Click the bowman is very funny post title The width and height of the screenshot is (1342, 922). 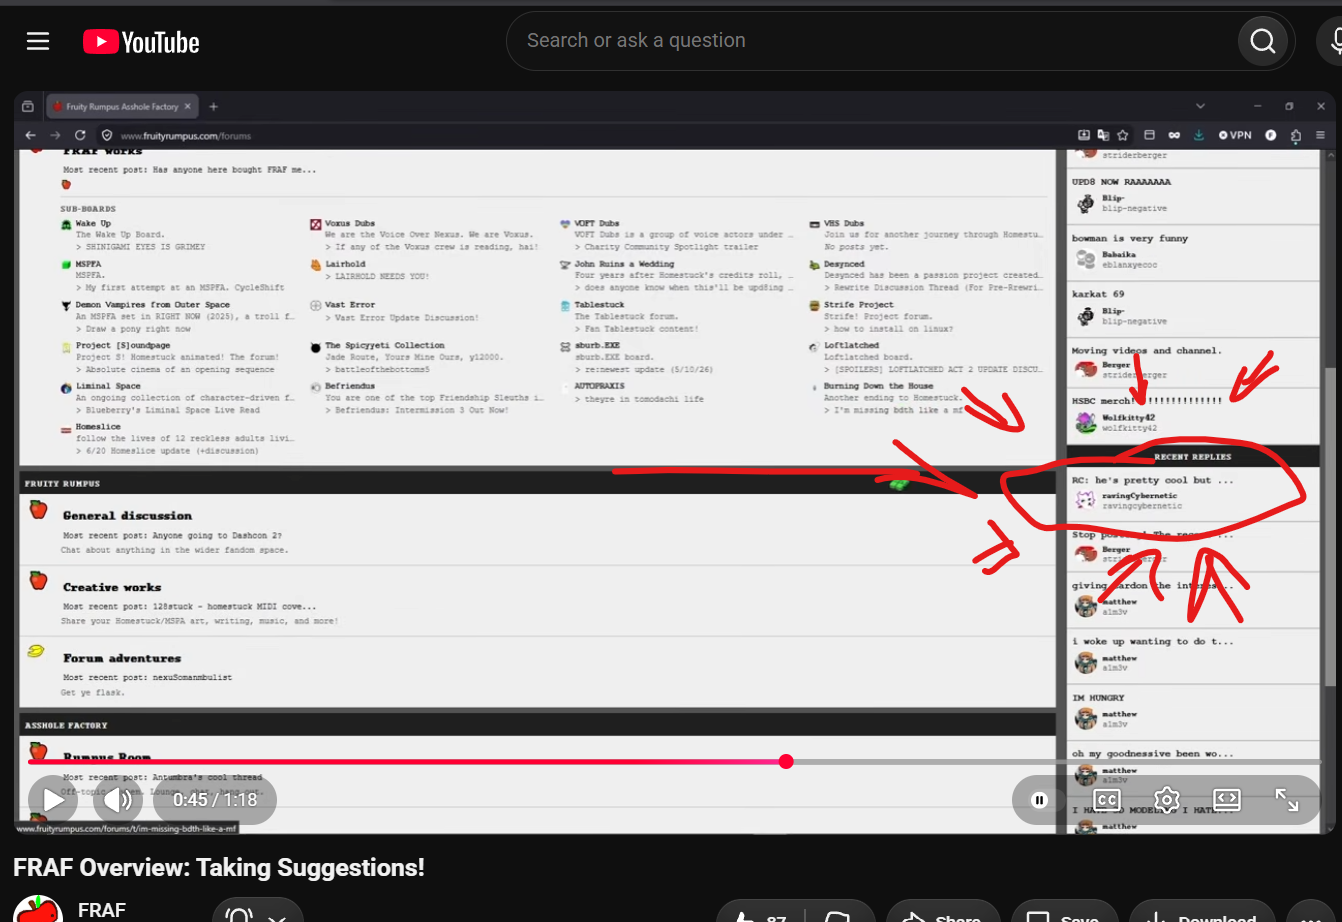tap(1130, 239)
